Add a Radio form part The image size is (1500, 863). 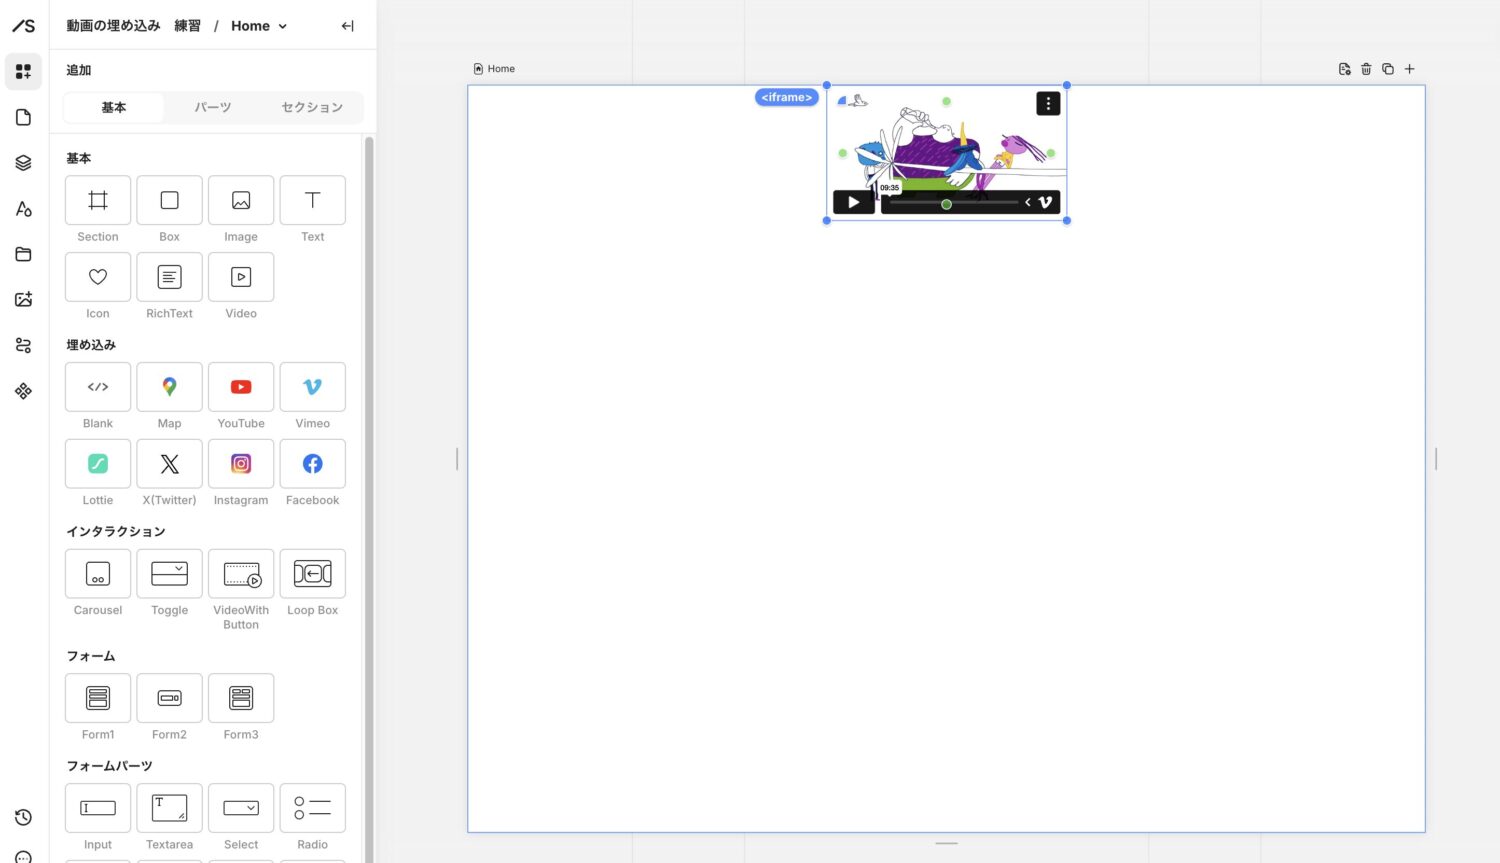click(x=312, y=809)
